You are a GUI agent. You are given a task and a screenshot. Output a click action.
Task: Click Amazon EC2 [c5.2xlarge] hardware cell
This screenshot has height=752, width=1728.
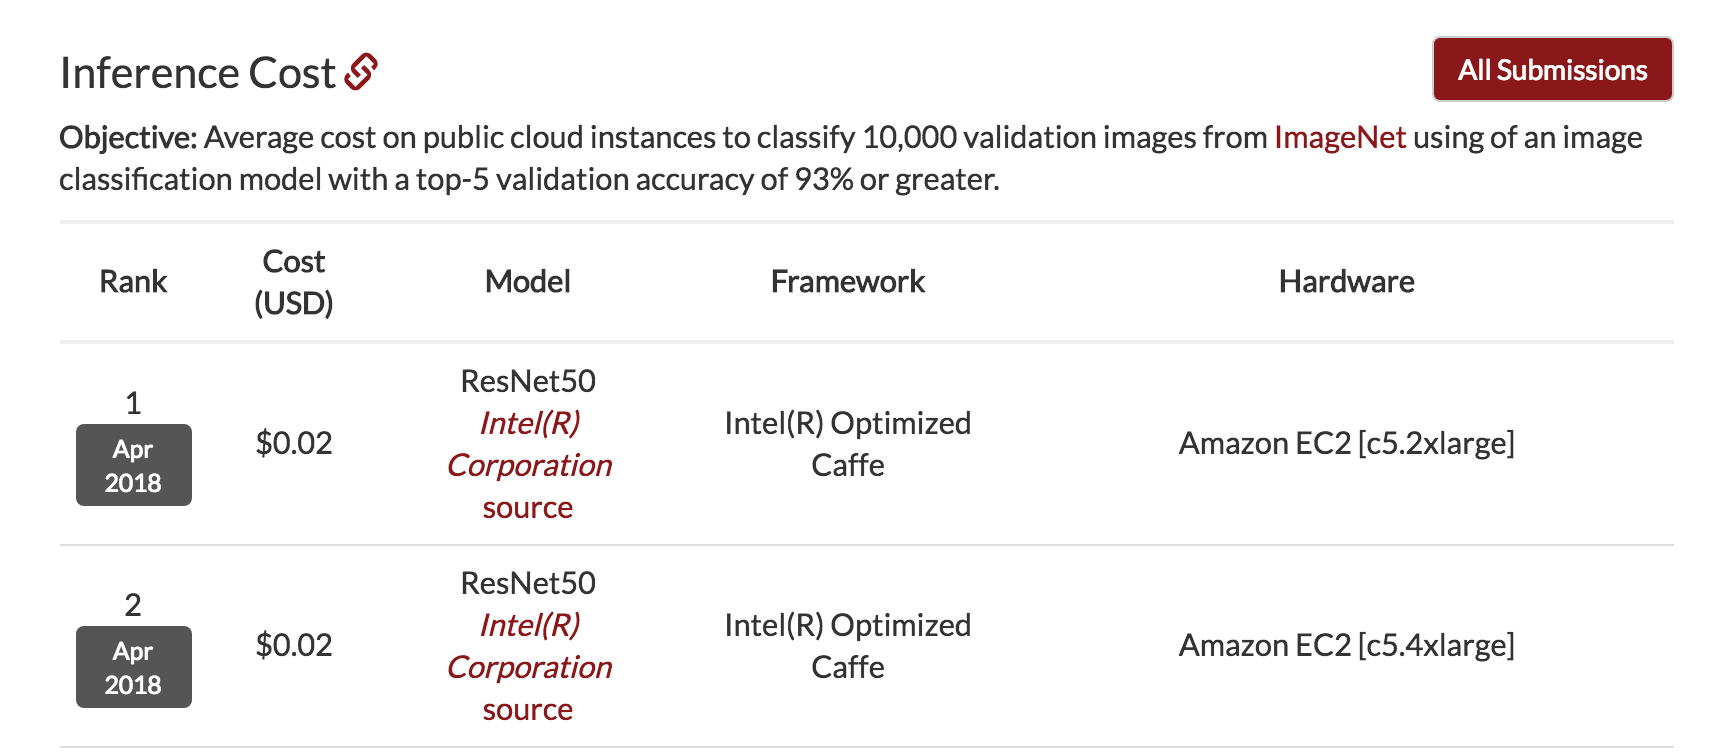(x=1346, y=443)
